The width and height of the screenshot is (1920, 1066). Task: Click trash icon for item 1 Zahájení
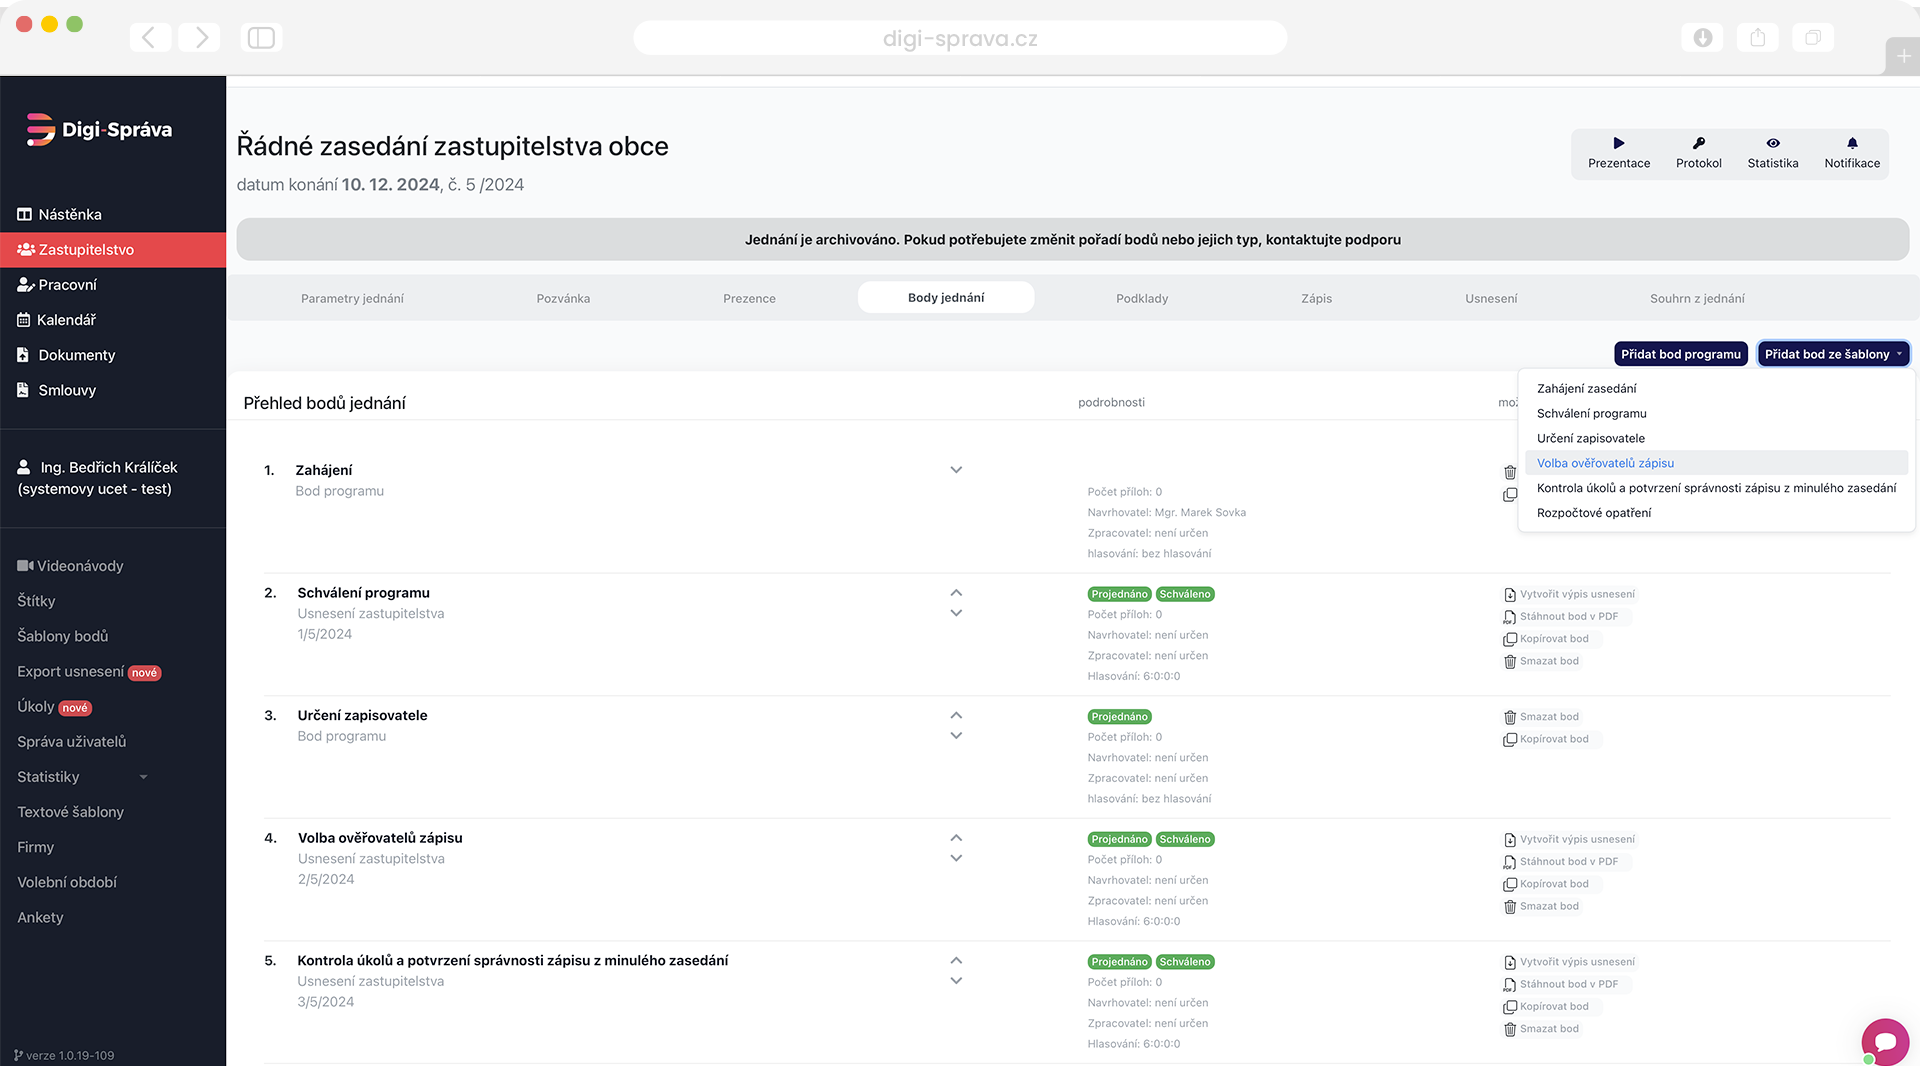pos(1510,472)
